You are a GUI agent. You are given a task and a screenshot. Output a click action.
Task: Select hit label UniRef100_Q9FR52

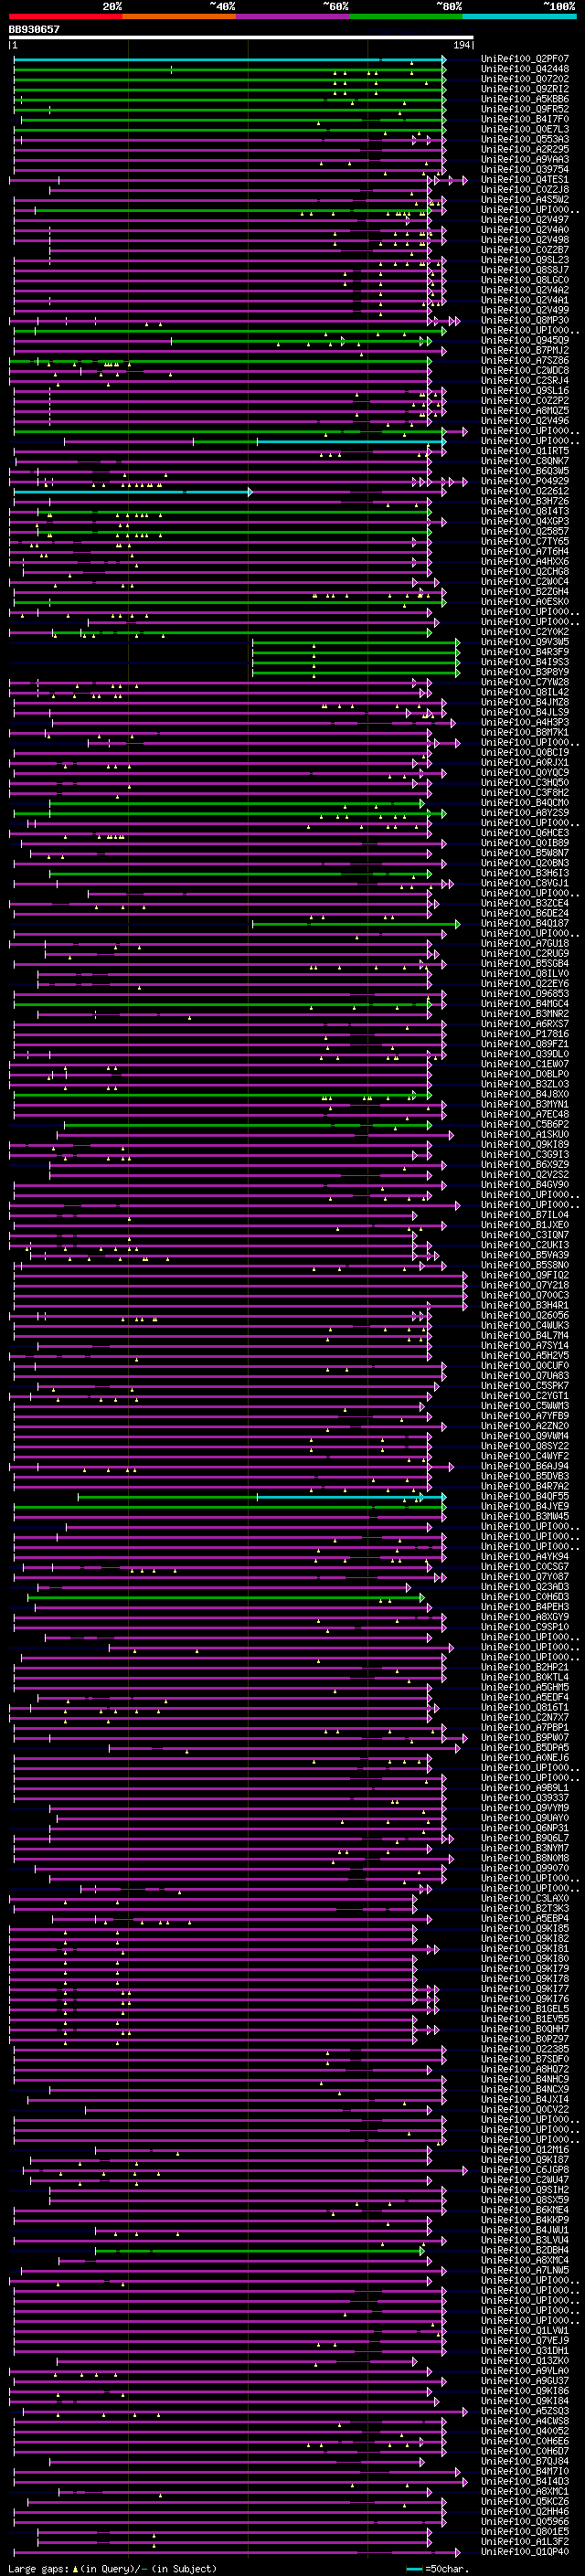click(525, 109)
